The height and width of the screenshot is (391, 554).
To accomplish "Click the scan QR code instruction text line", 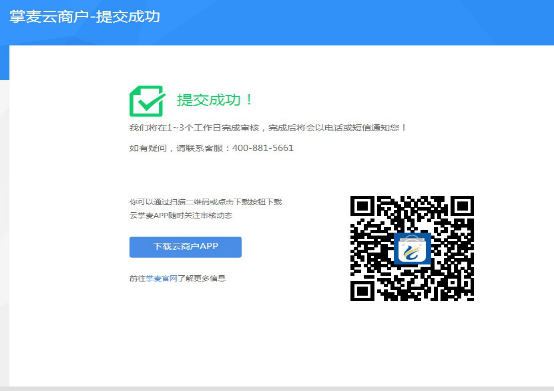I will pyautogui.click(x=206, y=202).
